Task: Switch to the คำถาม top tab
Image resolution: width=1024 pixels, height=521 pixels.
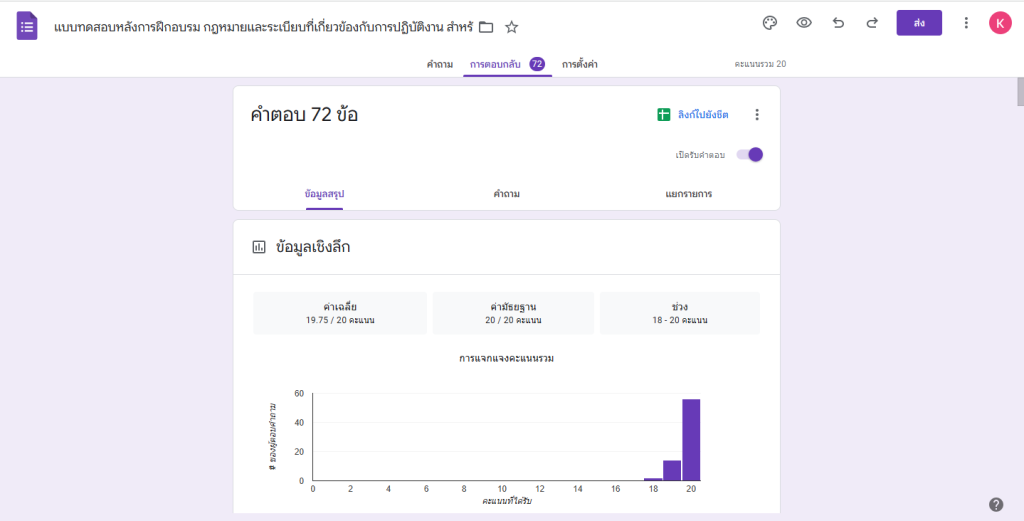Action: click(440, 64)
